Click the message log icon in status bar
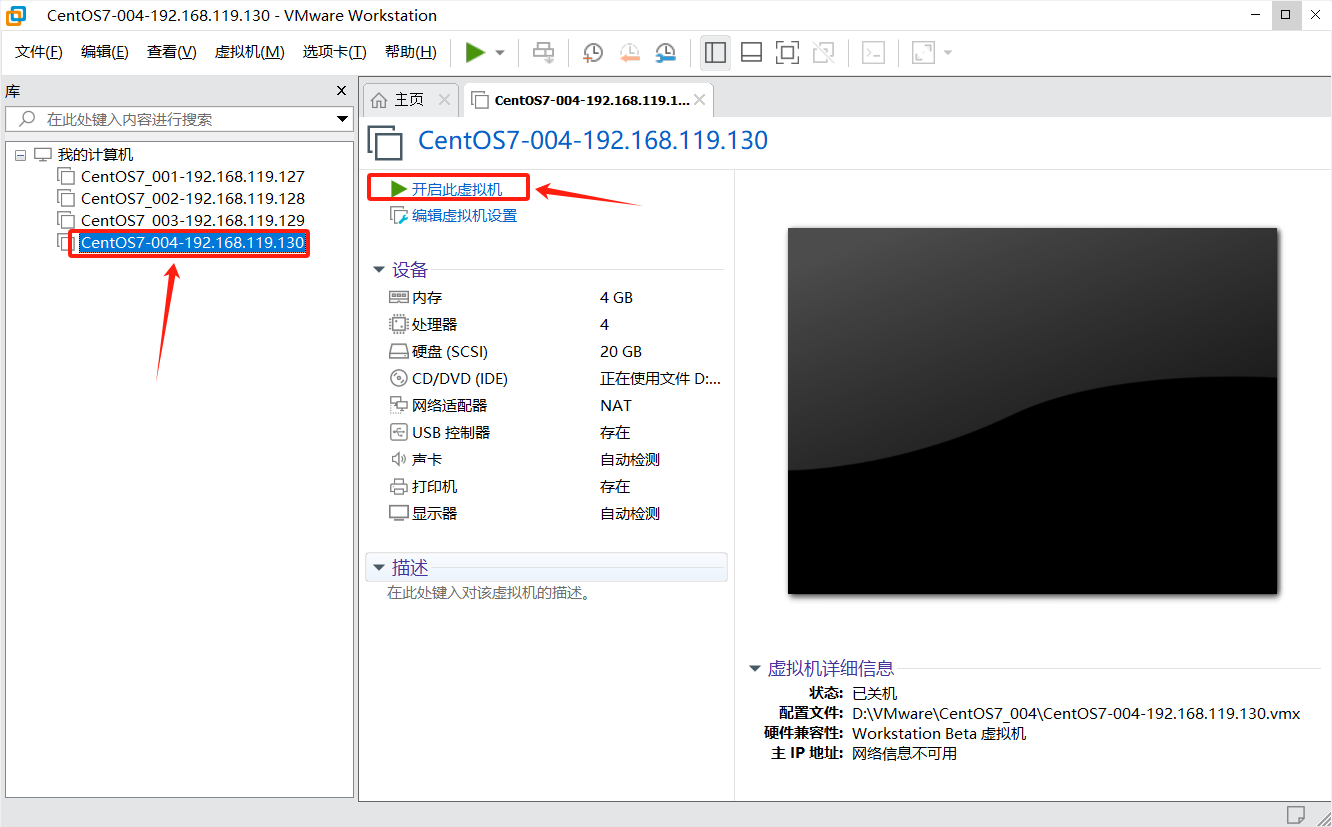This screenshot has height=827, width=1332. pos(1296,813)
